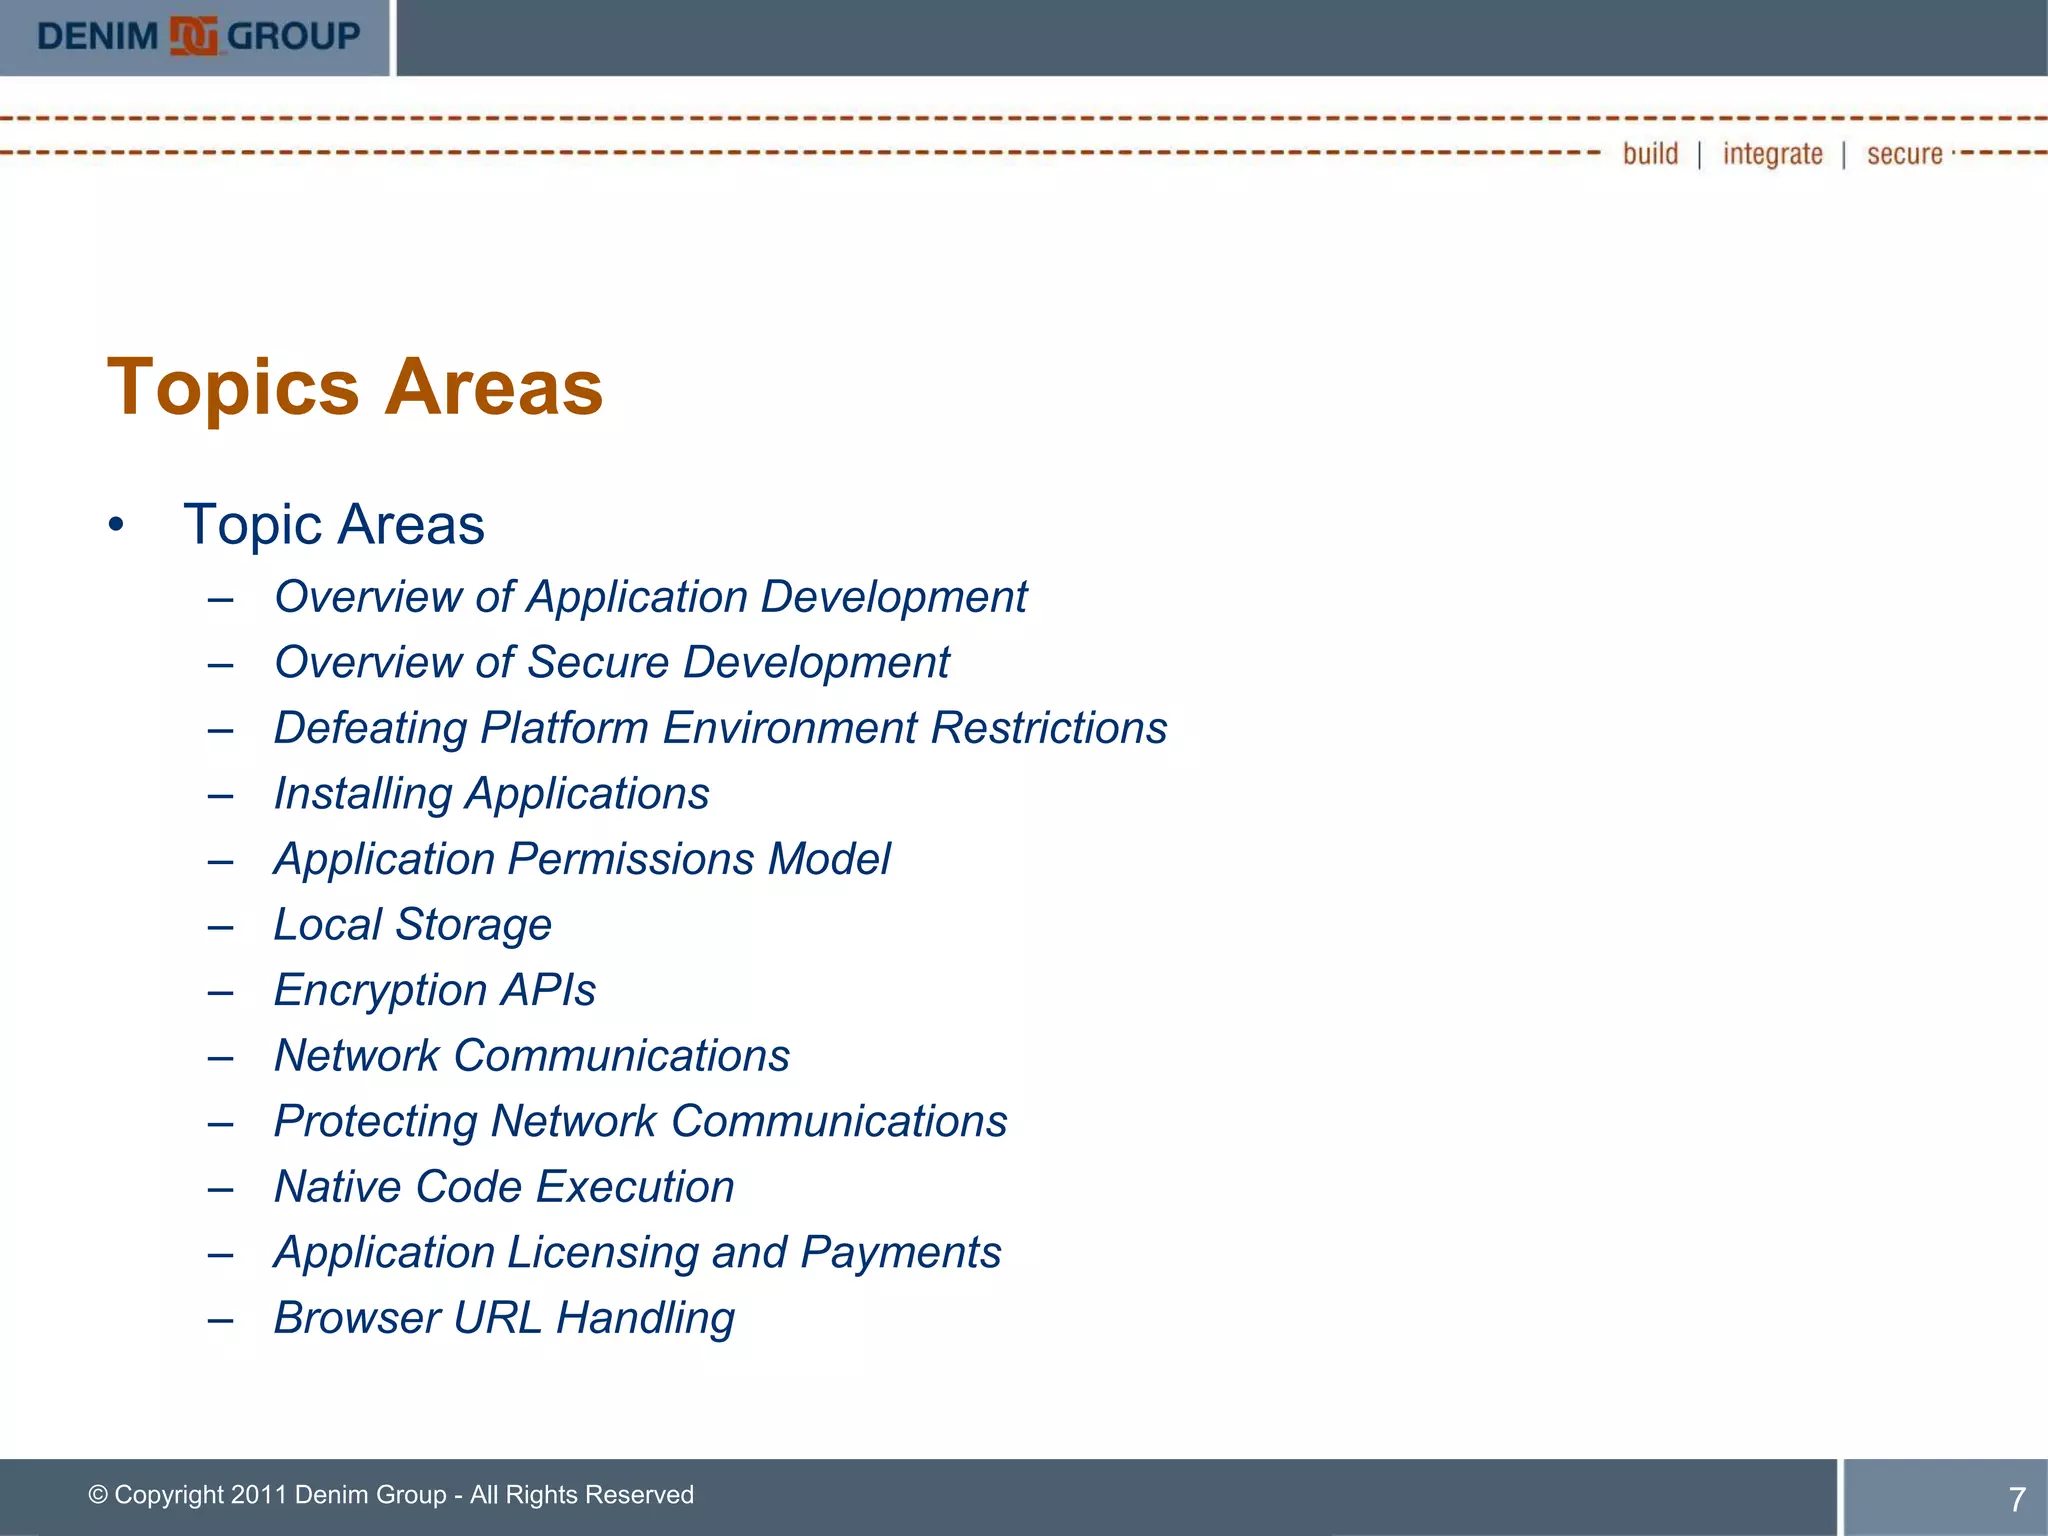
Task: Click the 'Native Code Execution' item
Action: click(504, 1187)
